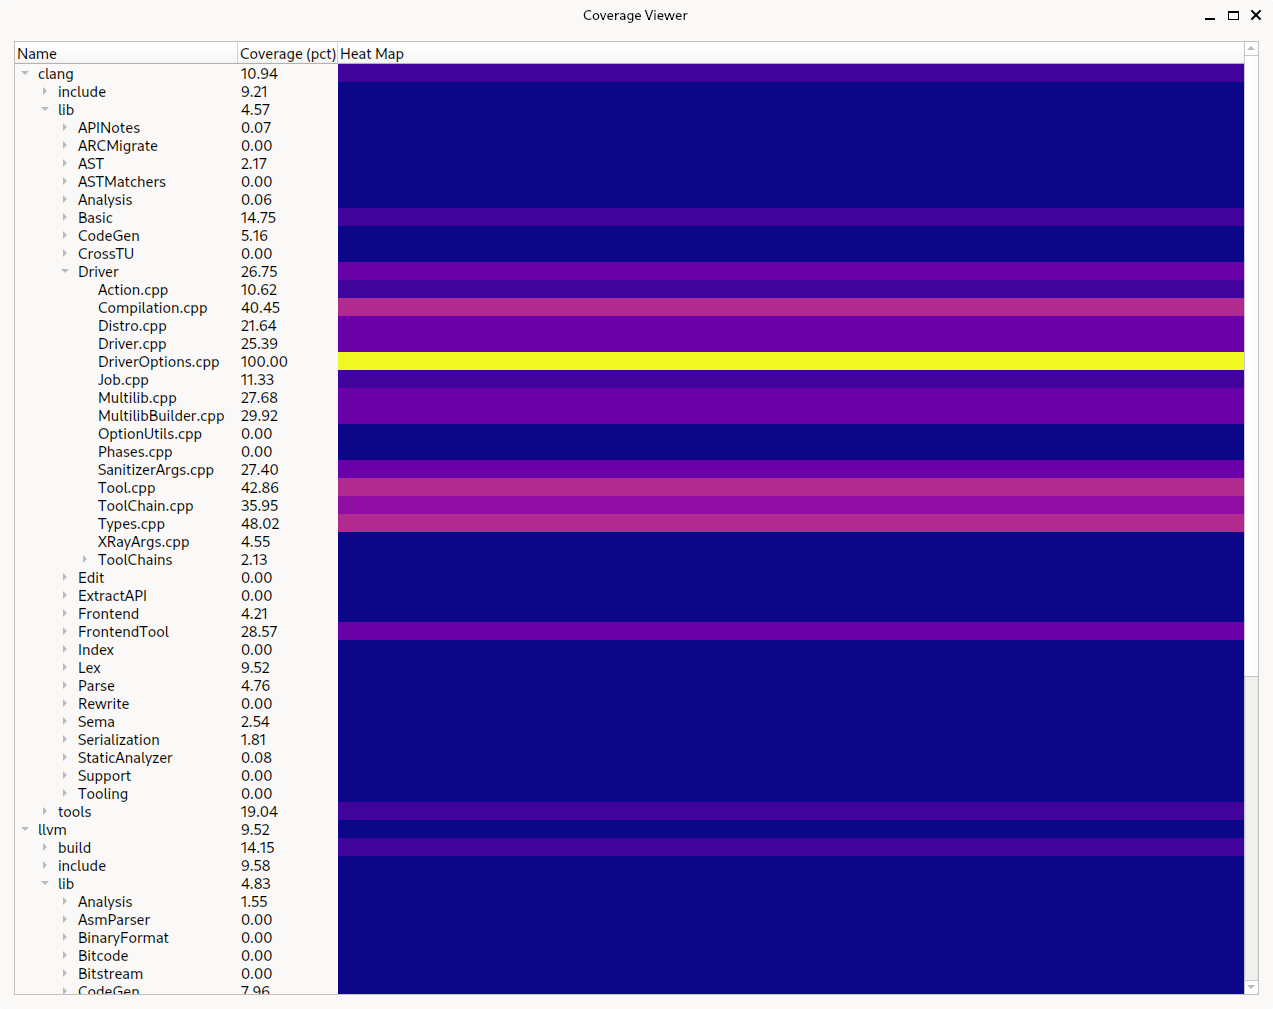Sort by the Name column header
Image resolution: width=1273 pixels, height=1009 pixels.
(126, 53)
